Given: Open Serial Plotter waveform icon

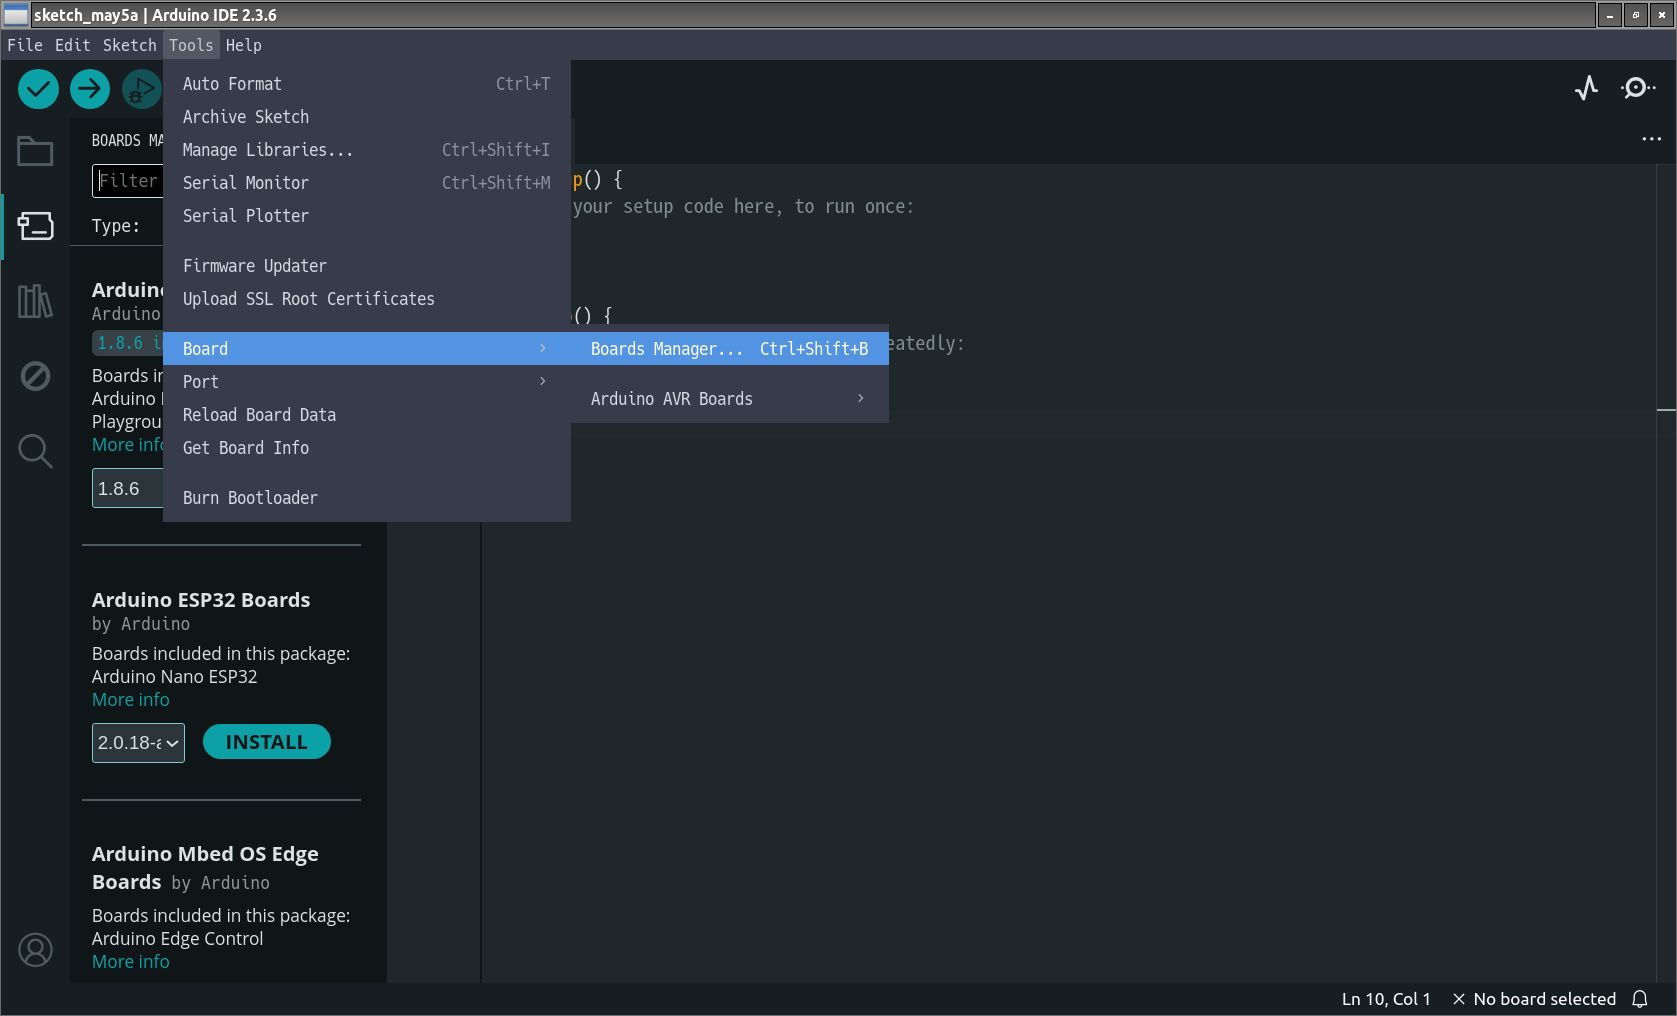Looking at the screenshot, I should coord(1586,89).
